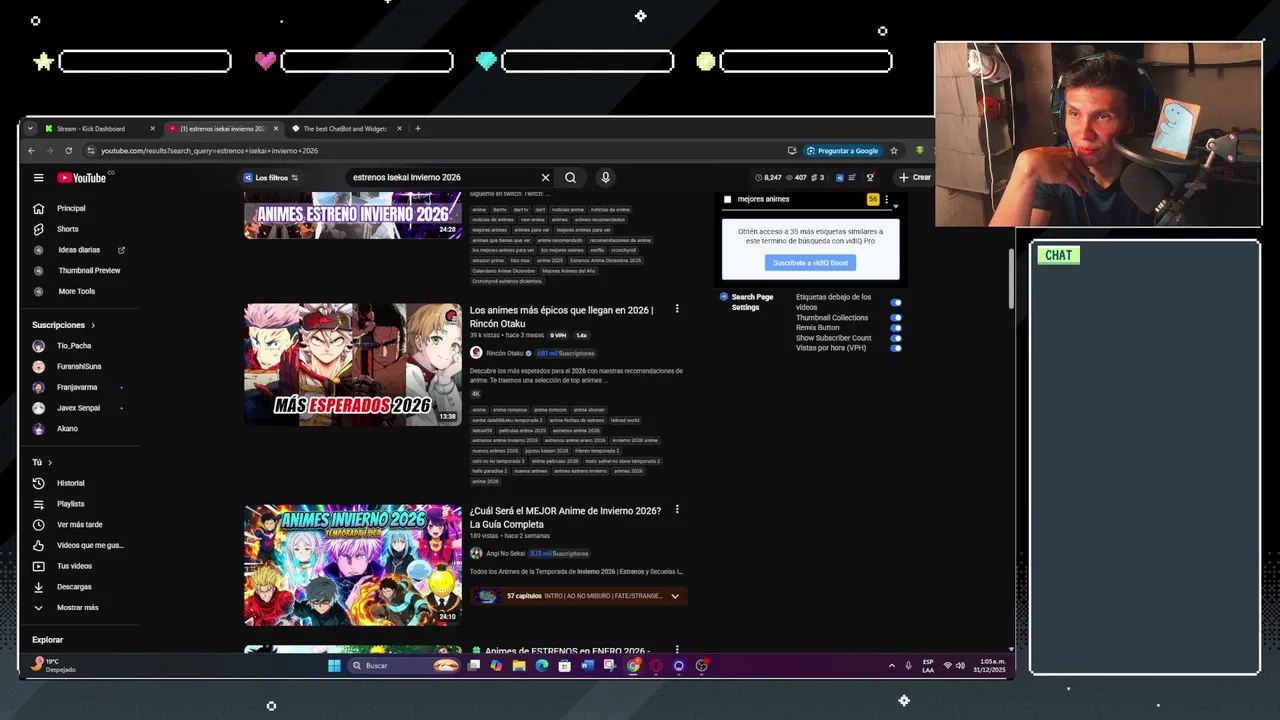The width and height of the screenshot is (1280, 720).
Task: Expand the 57 capítulos chapter dropdown
Action: click(x=675, y=596)
